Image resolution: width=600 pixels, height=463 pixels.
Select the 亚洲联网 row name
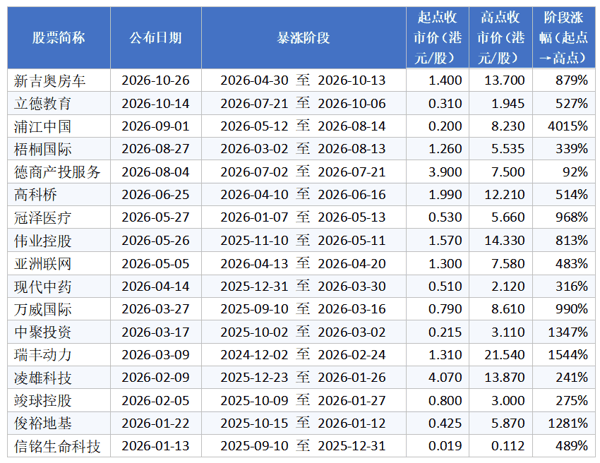42,264
